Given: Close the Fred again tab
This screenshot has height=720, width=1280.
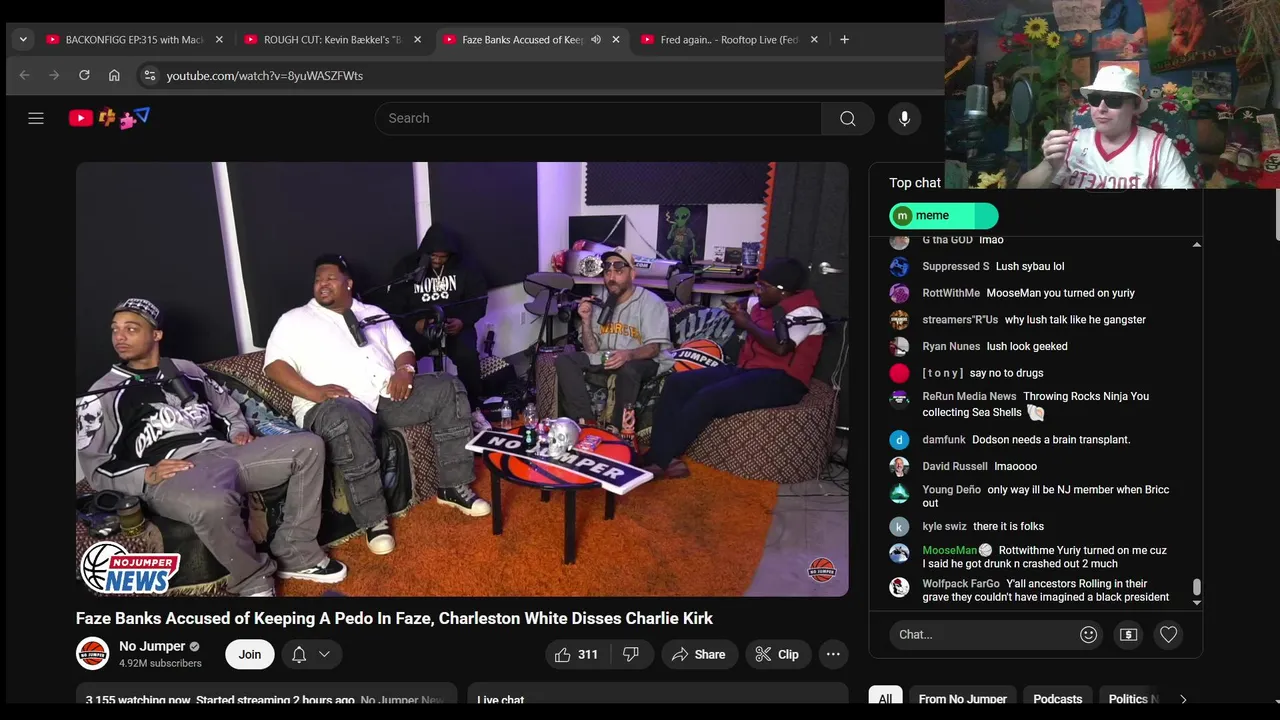Looking at the screenshot, I should [814, 40].
